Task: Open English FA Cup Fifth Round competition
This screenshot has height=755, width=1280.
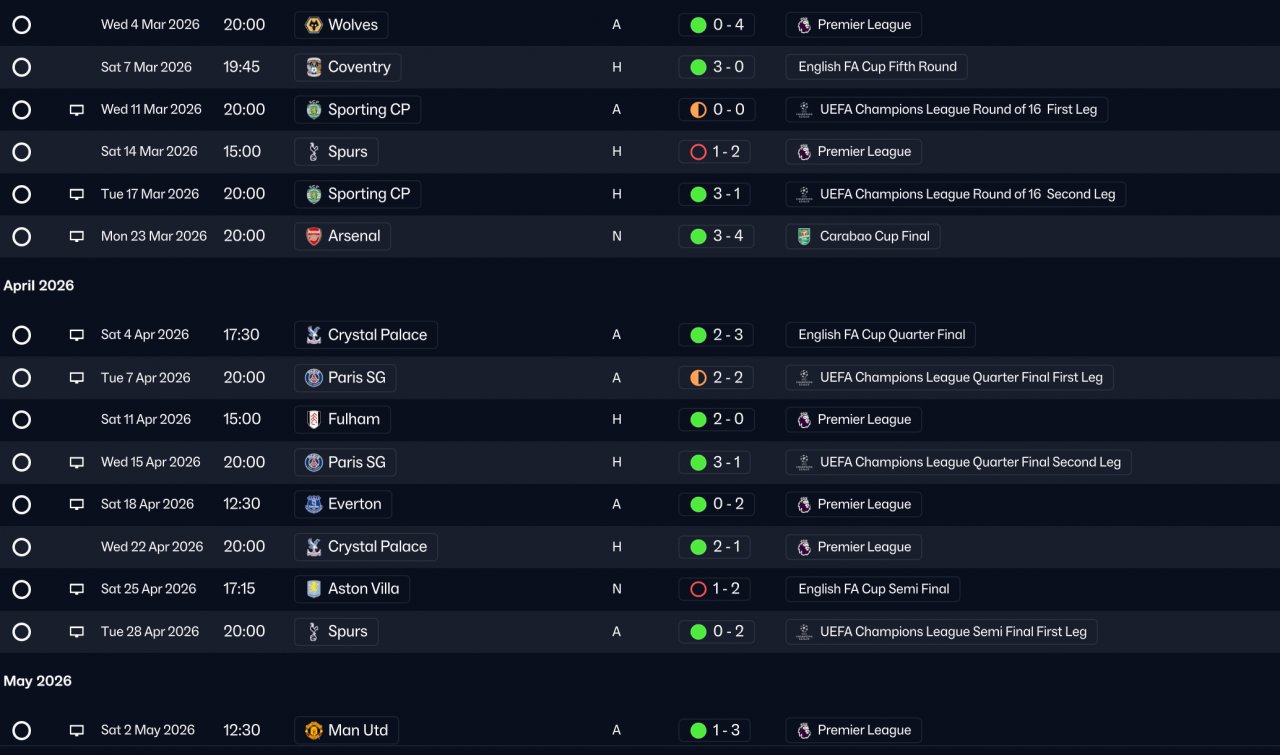Action: click(x=877, y=67)
